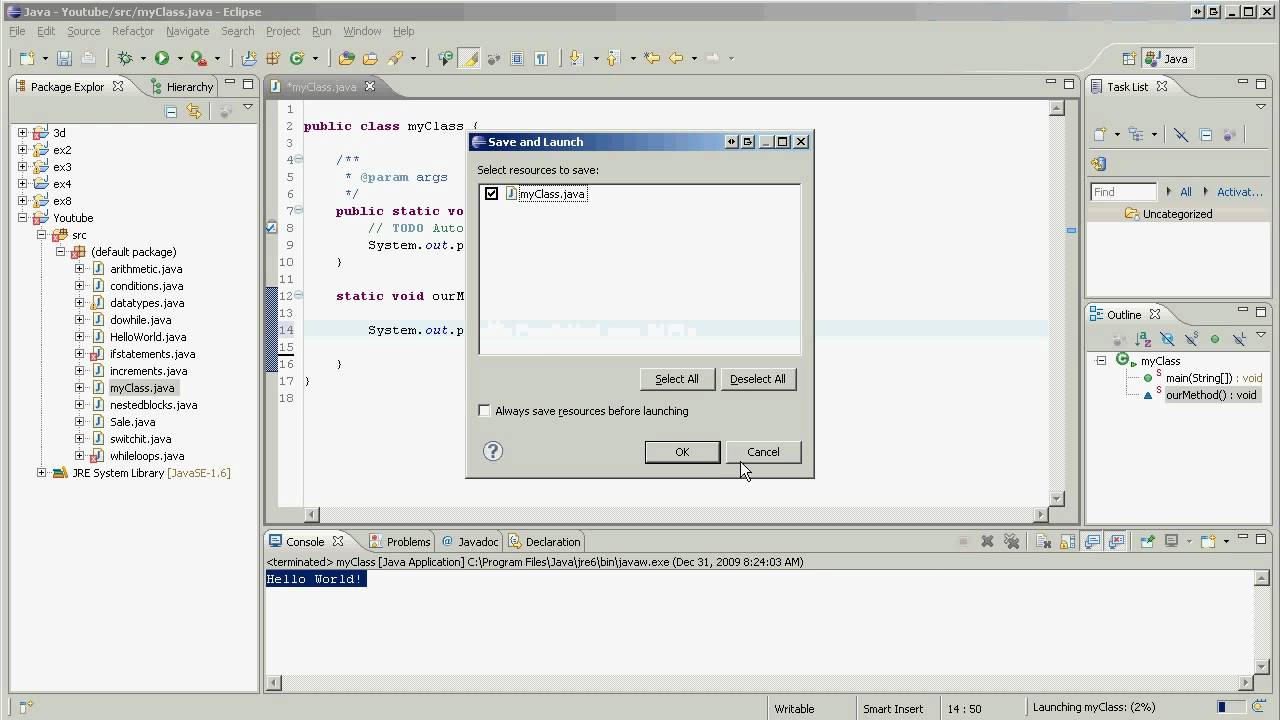
Task: Click the Open Type icon
Action: click(x=347, y=59)
